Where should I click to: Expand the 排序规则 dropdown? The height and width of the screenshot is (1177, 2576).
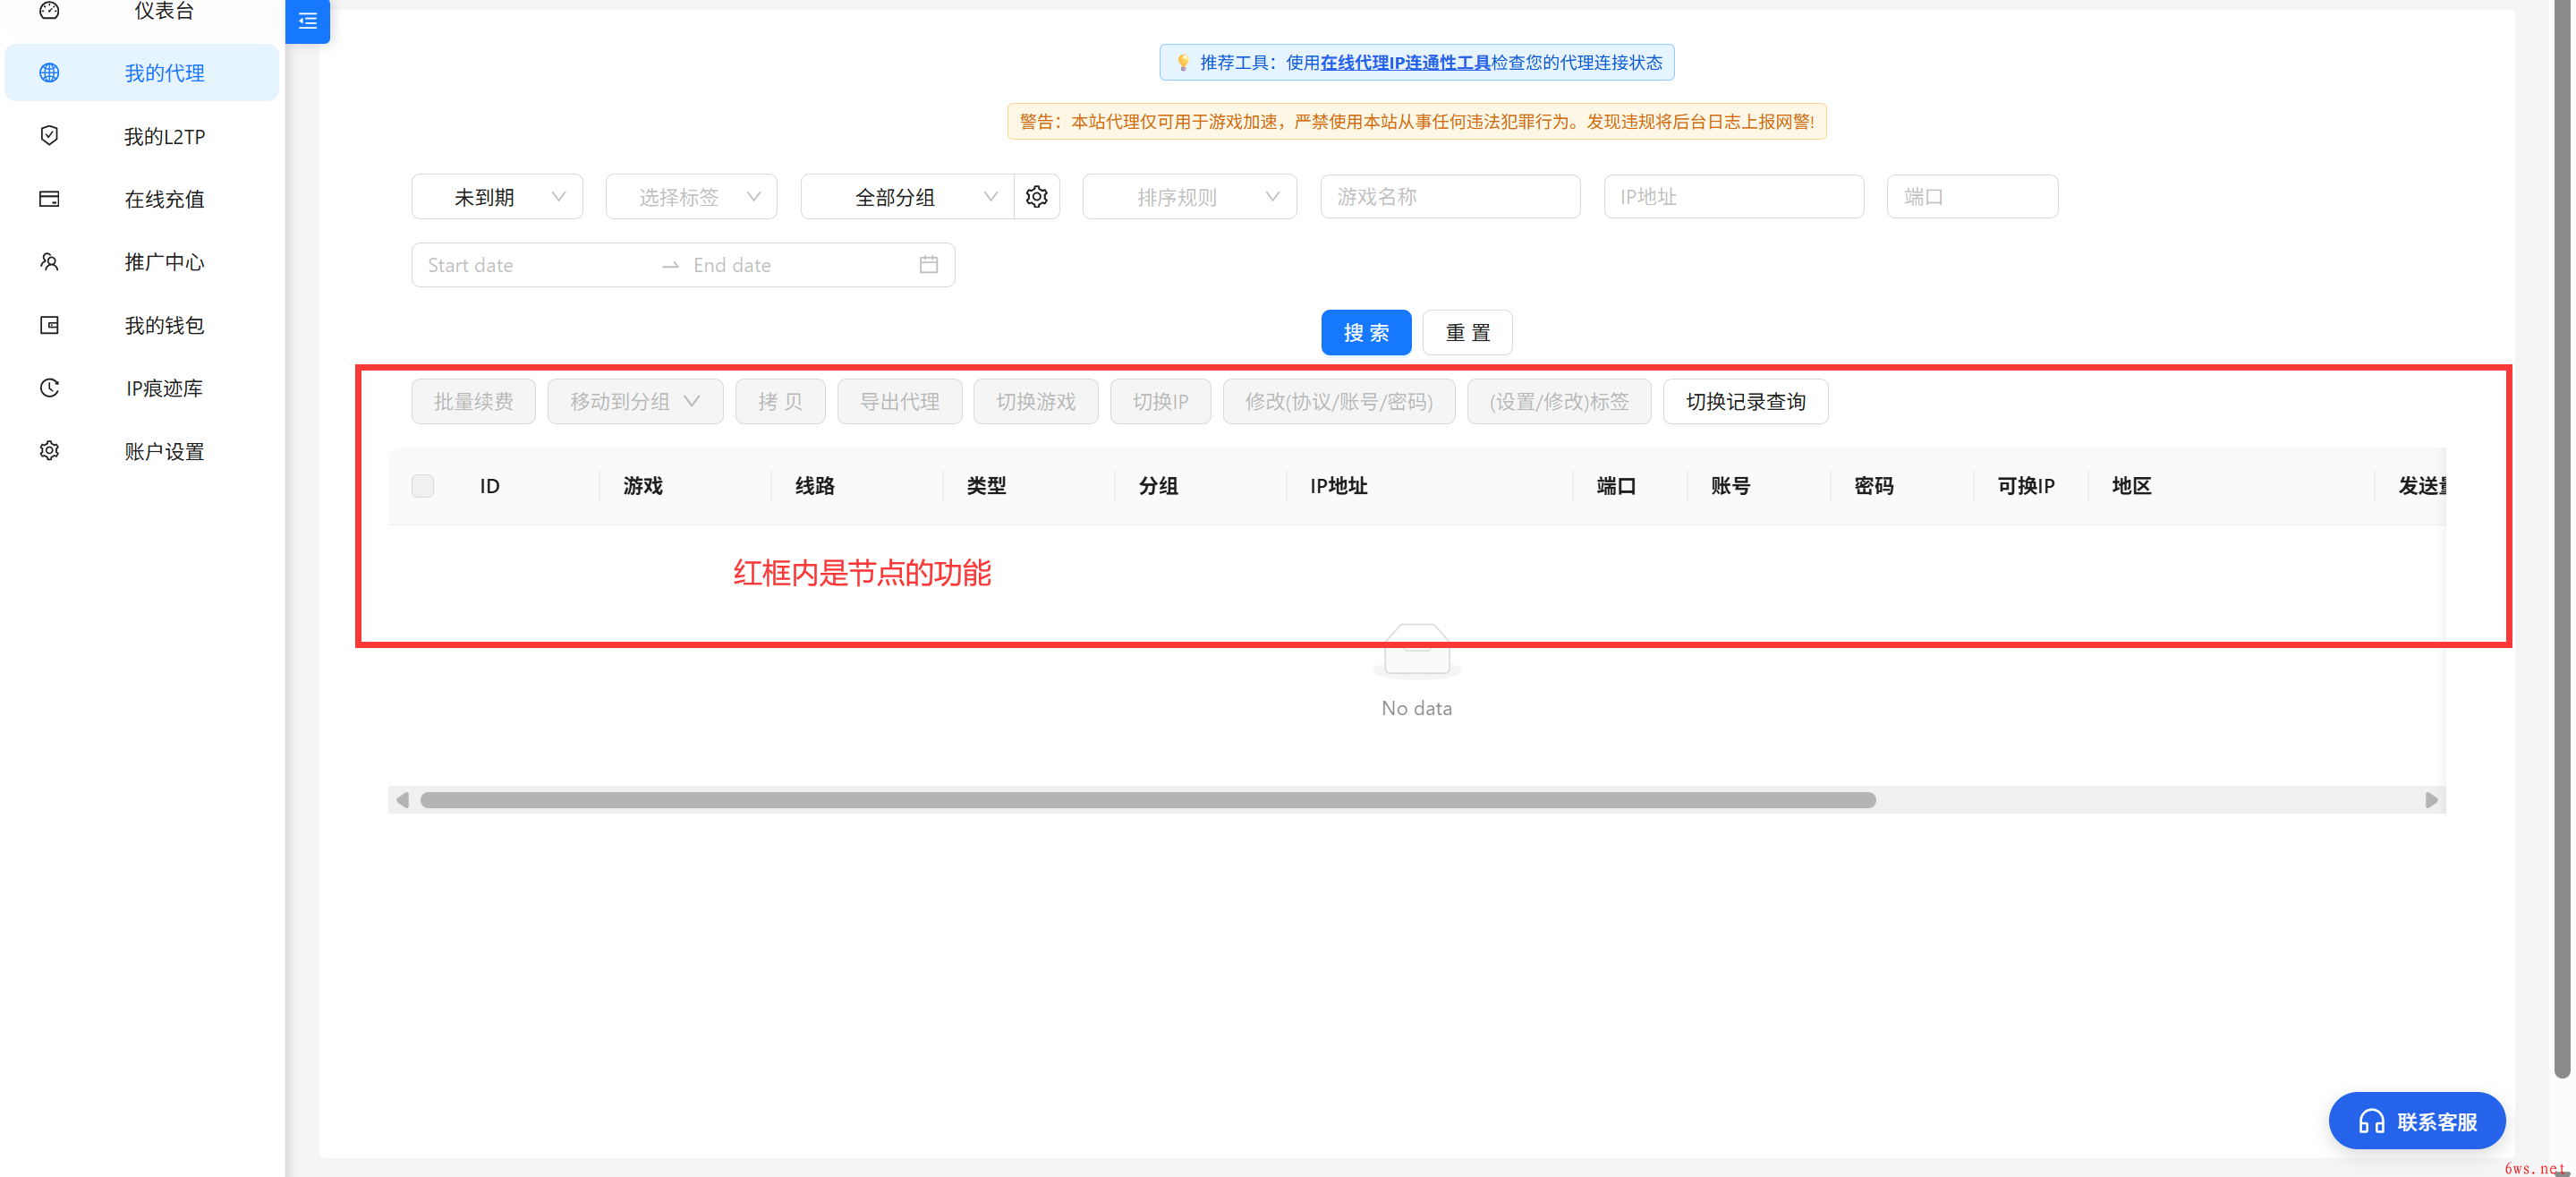click(1189, 197)
